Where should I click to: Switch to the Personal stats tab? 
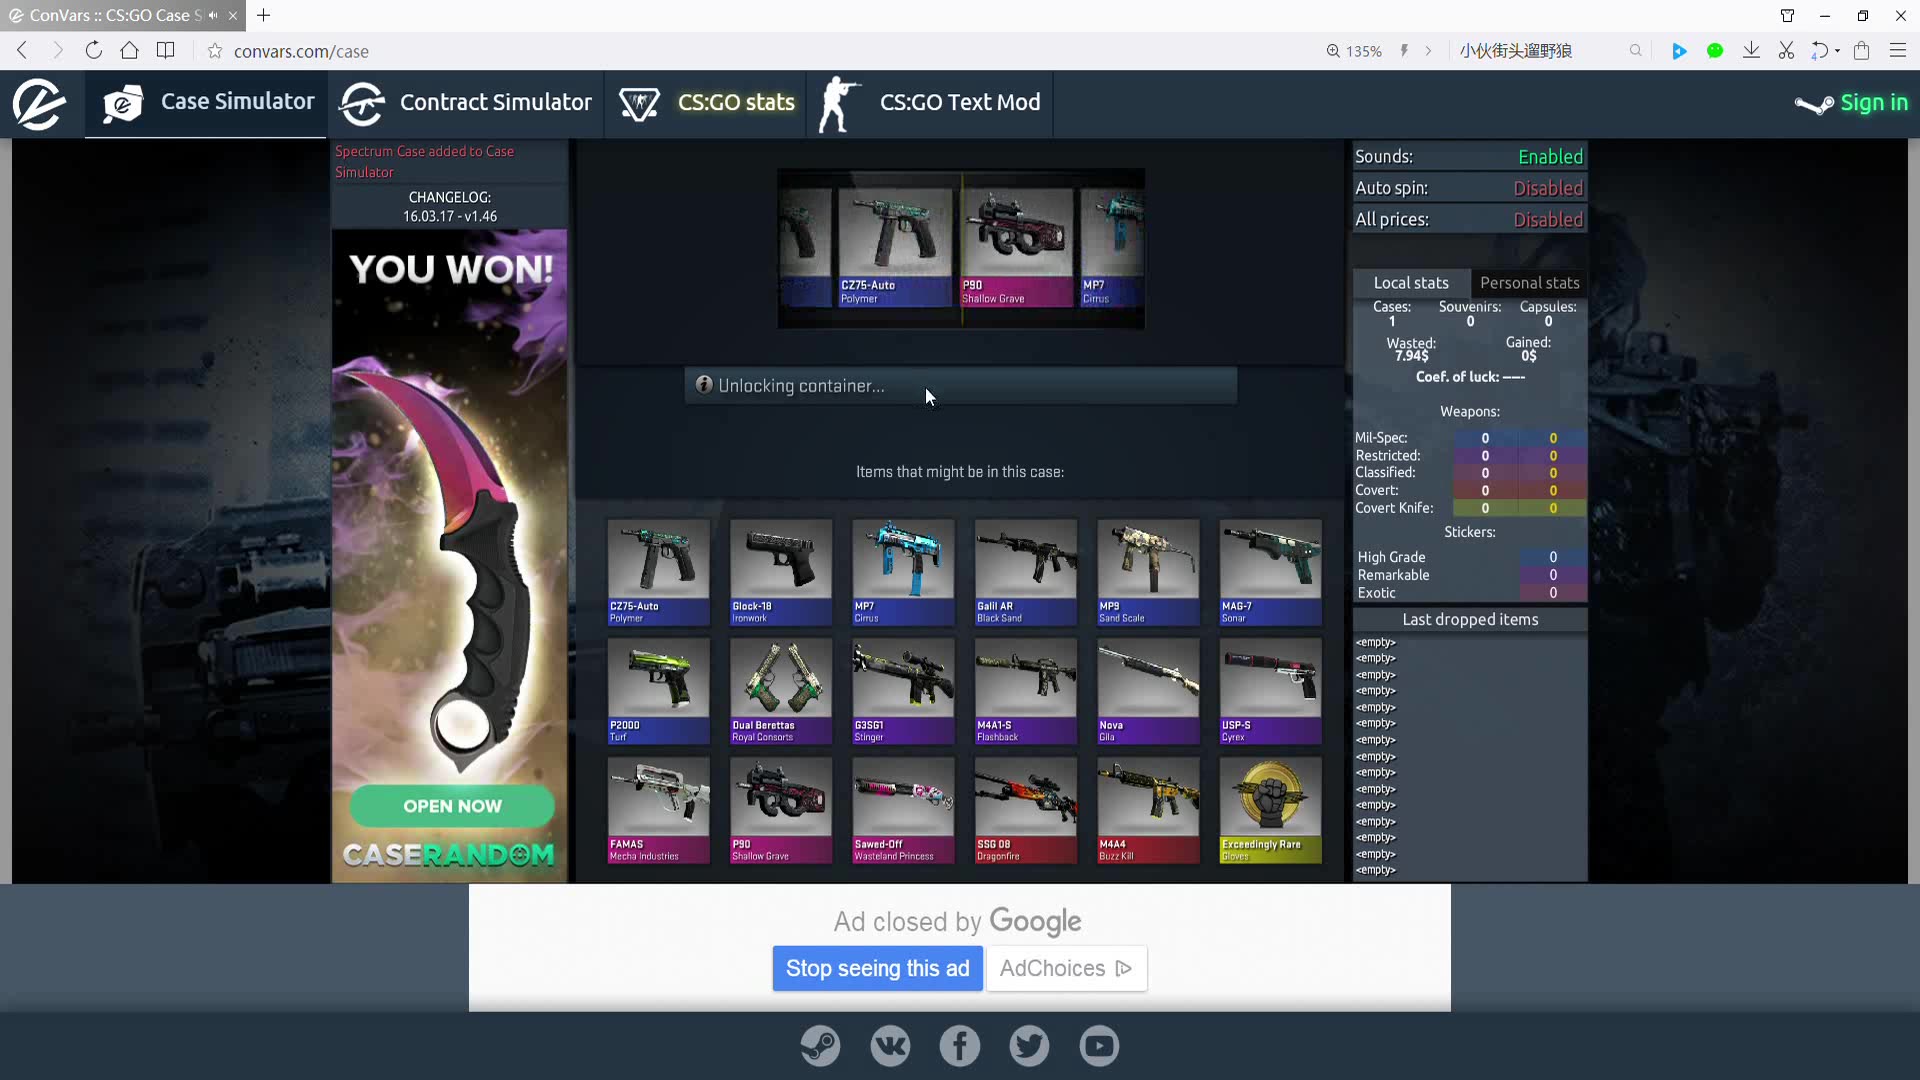(1529, 283)
